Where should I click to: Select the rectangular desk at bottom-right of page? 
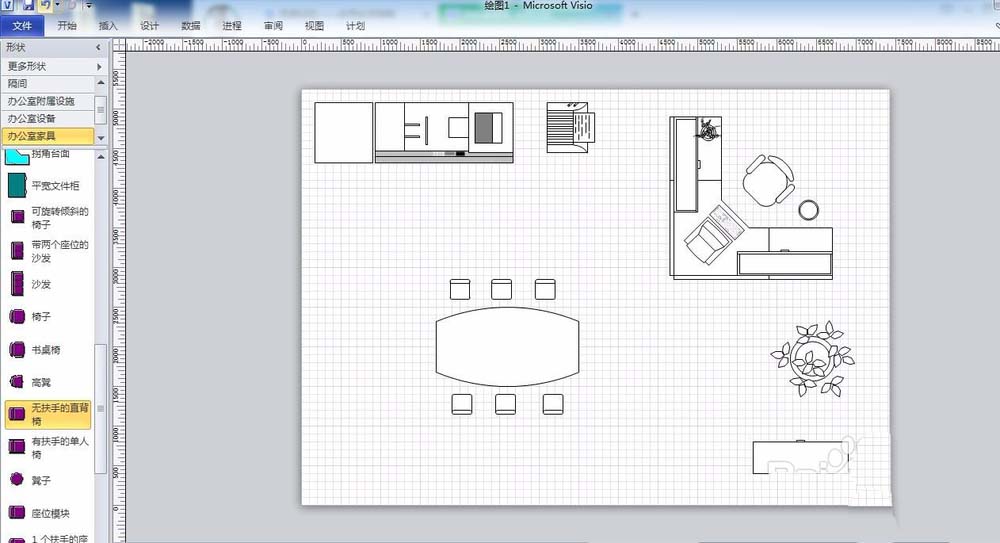801,457
